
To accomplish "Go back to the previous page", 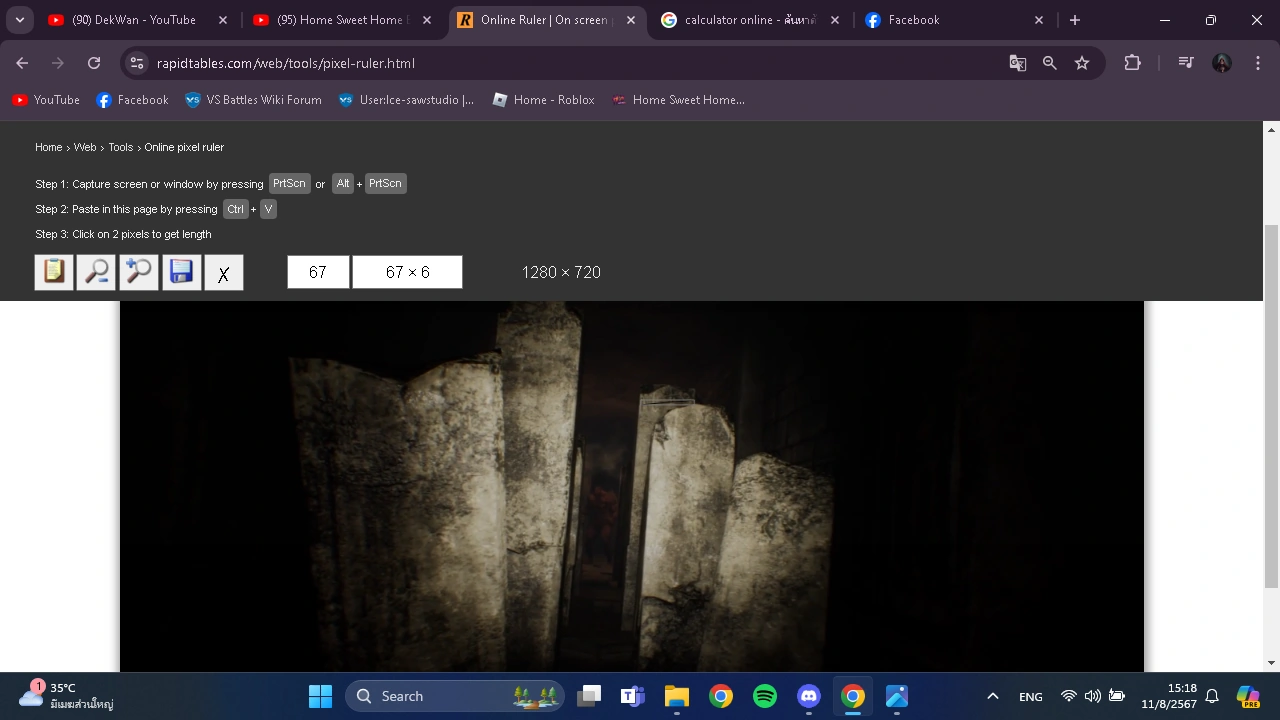I will pyautogui.click(x=22, y=63).
